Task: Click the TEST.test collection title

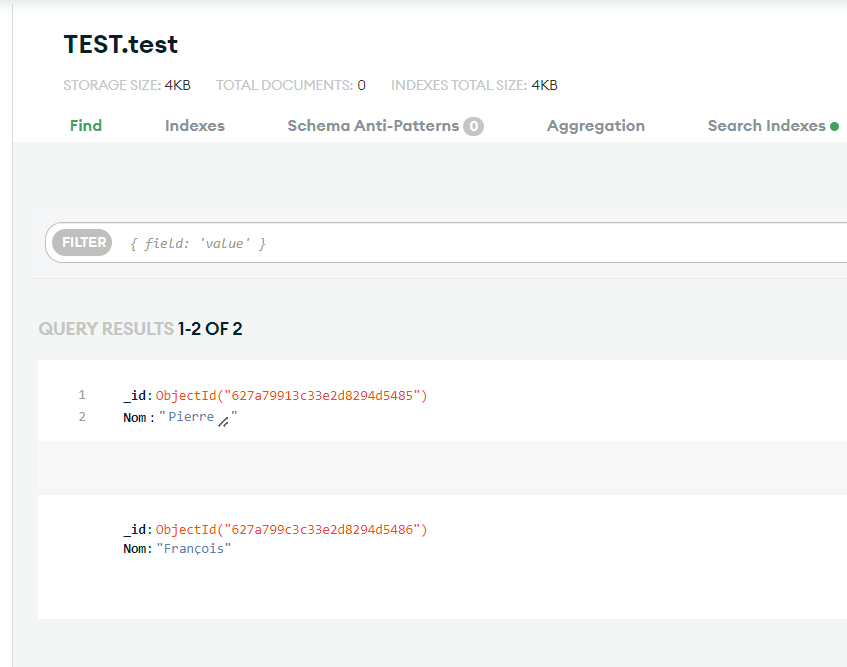Action: tap(121, 45)
